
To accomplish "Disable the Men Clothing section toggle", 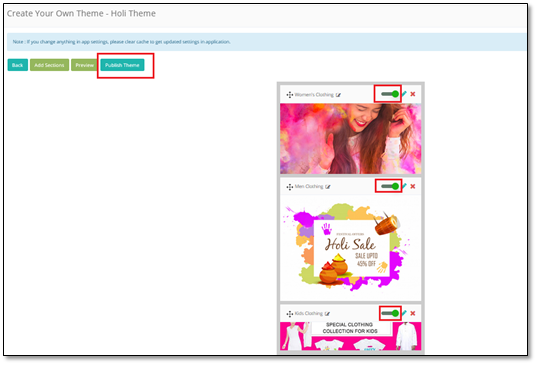I will pyautogui.click(x=390, y=186).
